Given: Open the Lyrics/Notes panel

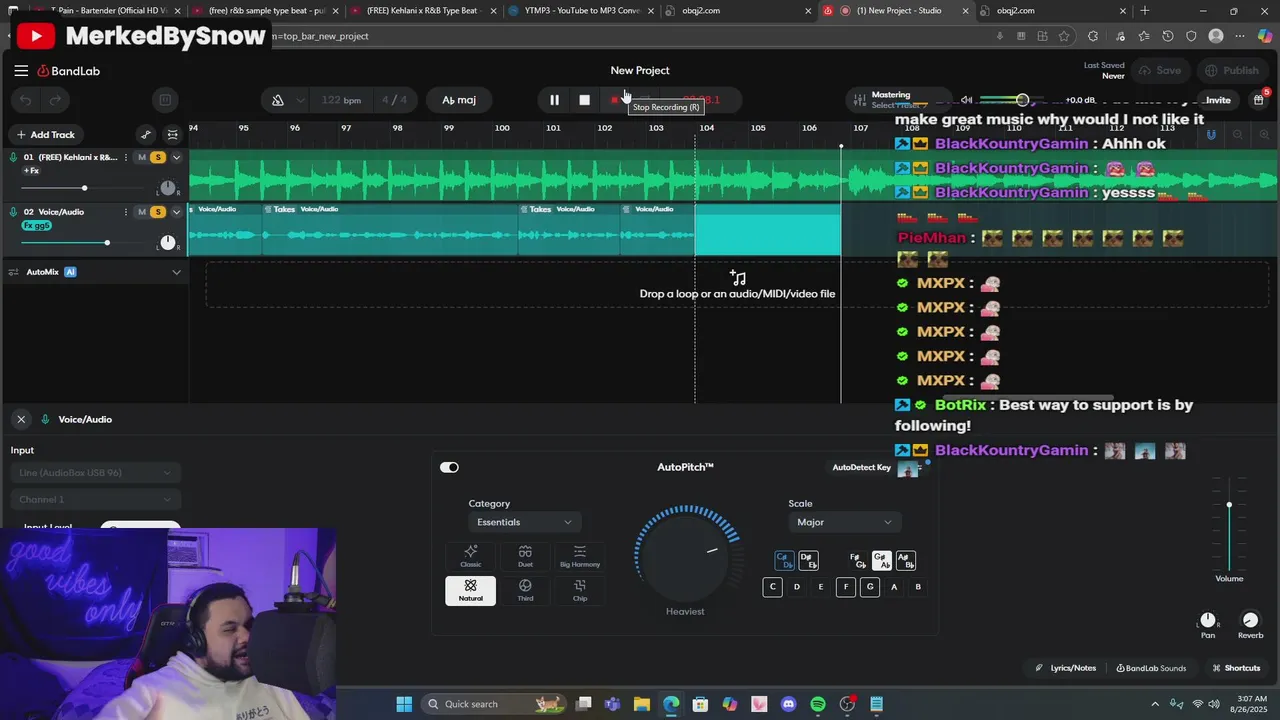Looking at the screenshot, I should (x=1066, y=668).
